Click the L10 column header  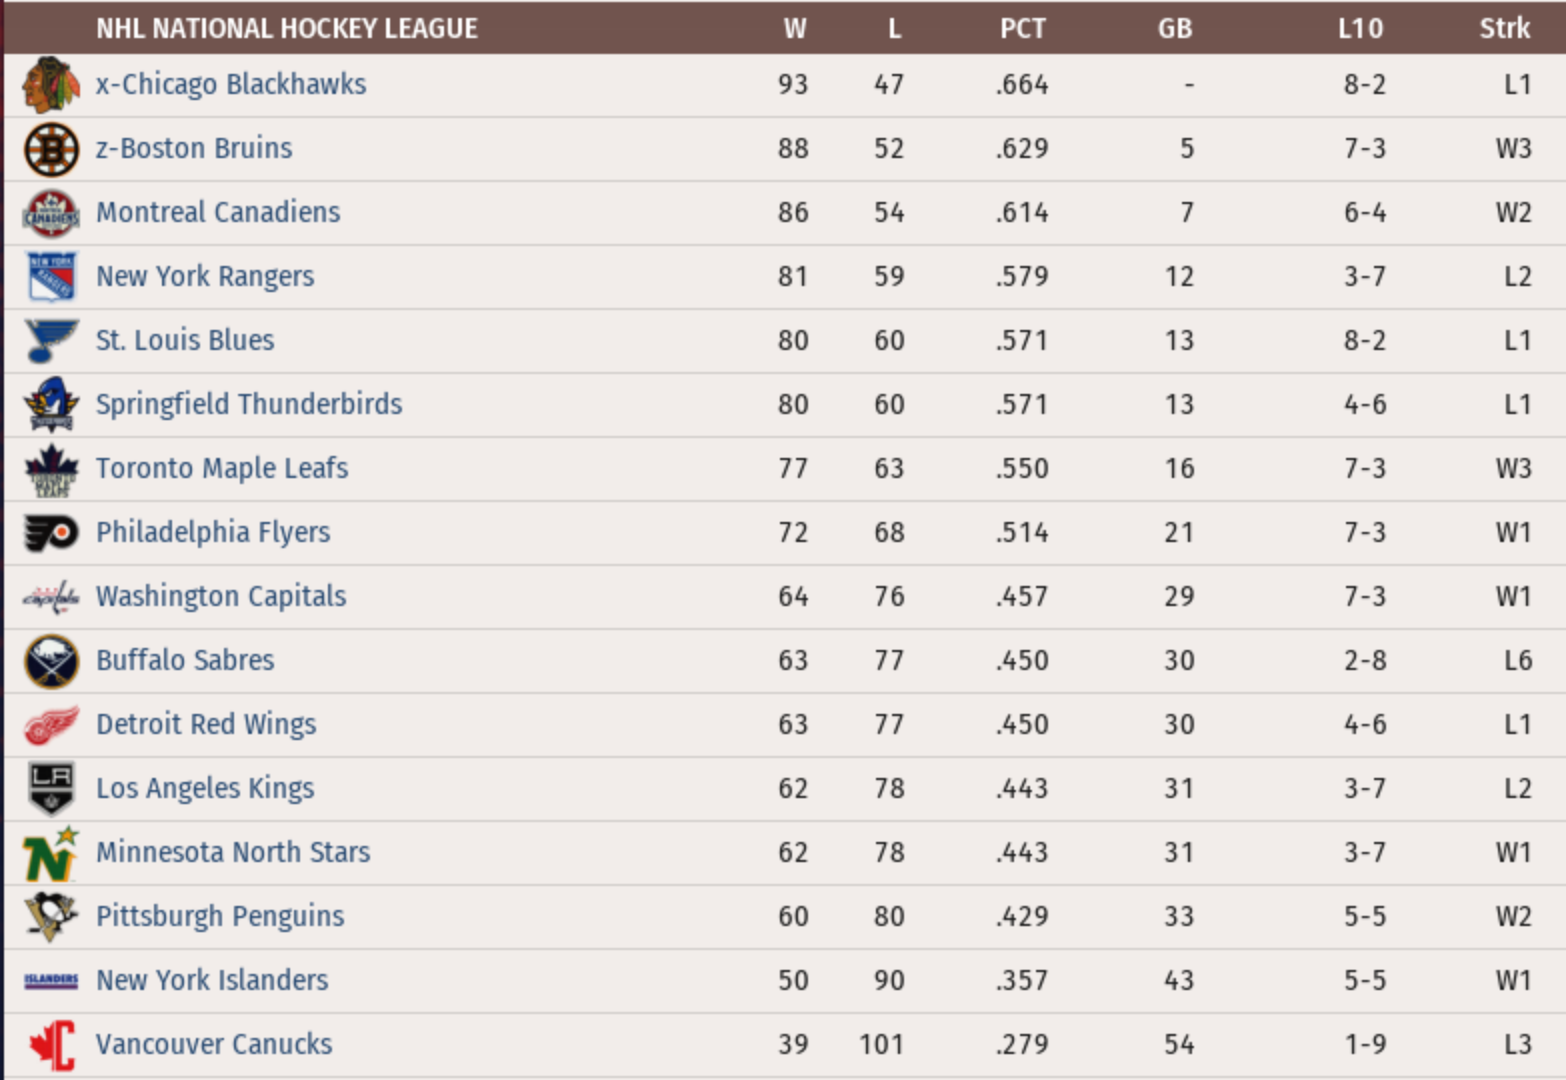1360,28
